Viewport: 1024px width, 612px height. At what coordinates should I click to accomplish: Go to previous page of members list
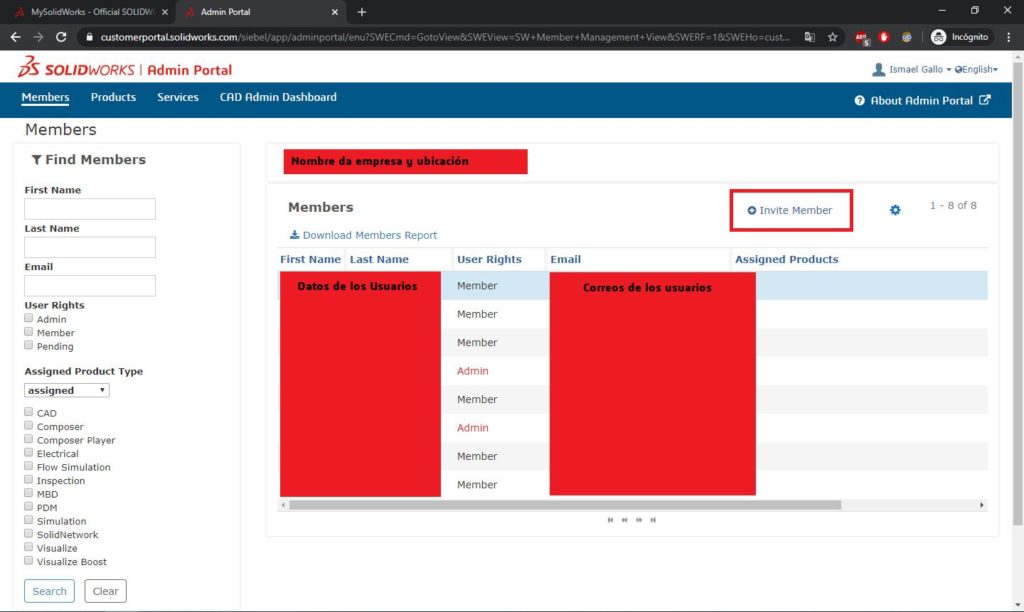624,520
